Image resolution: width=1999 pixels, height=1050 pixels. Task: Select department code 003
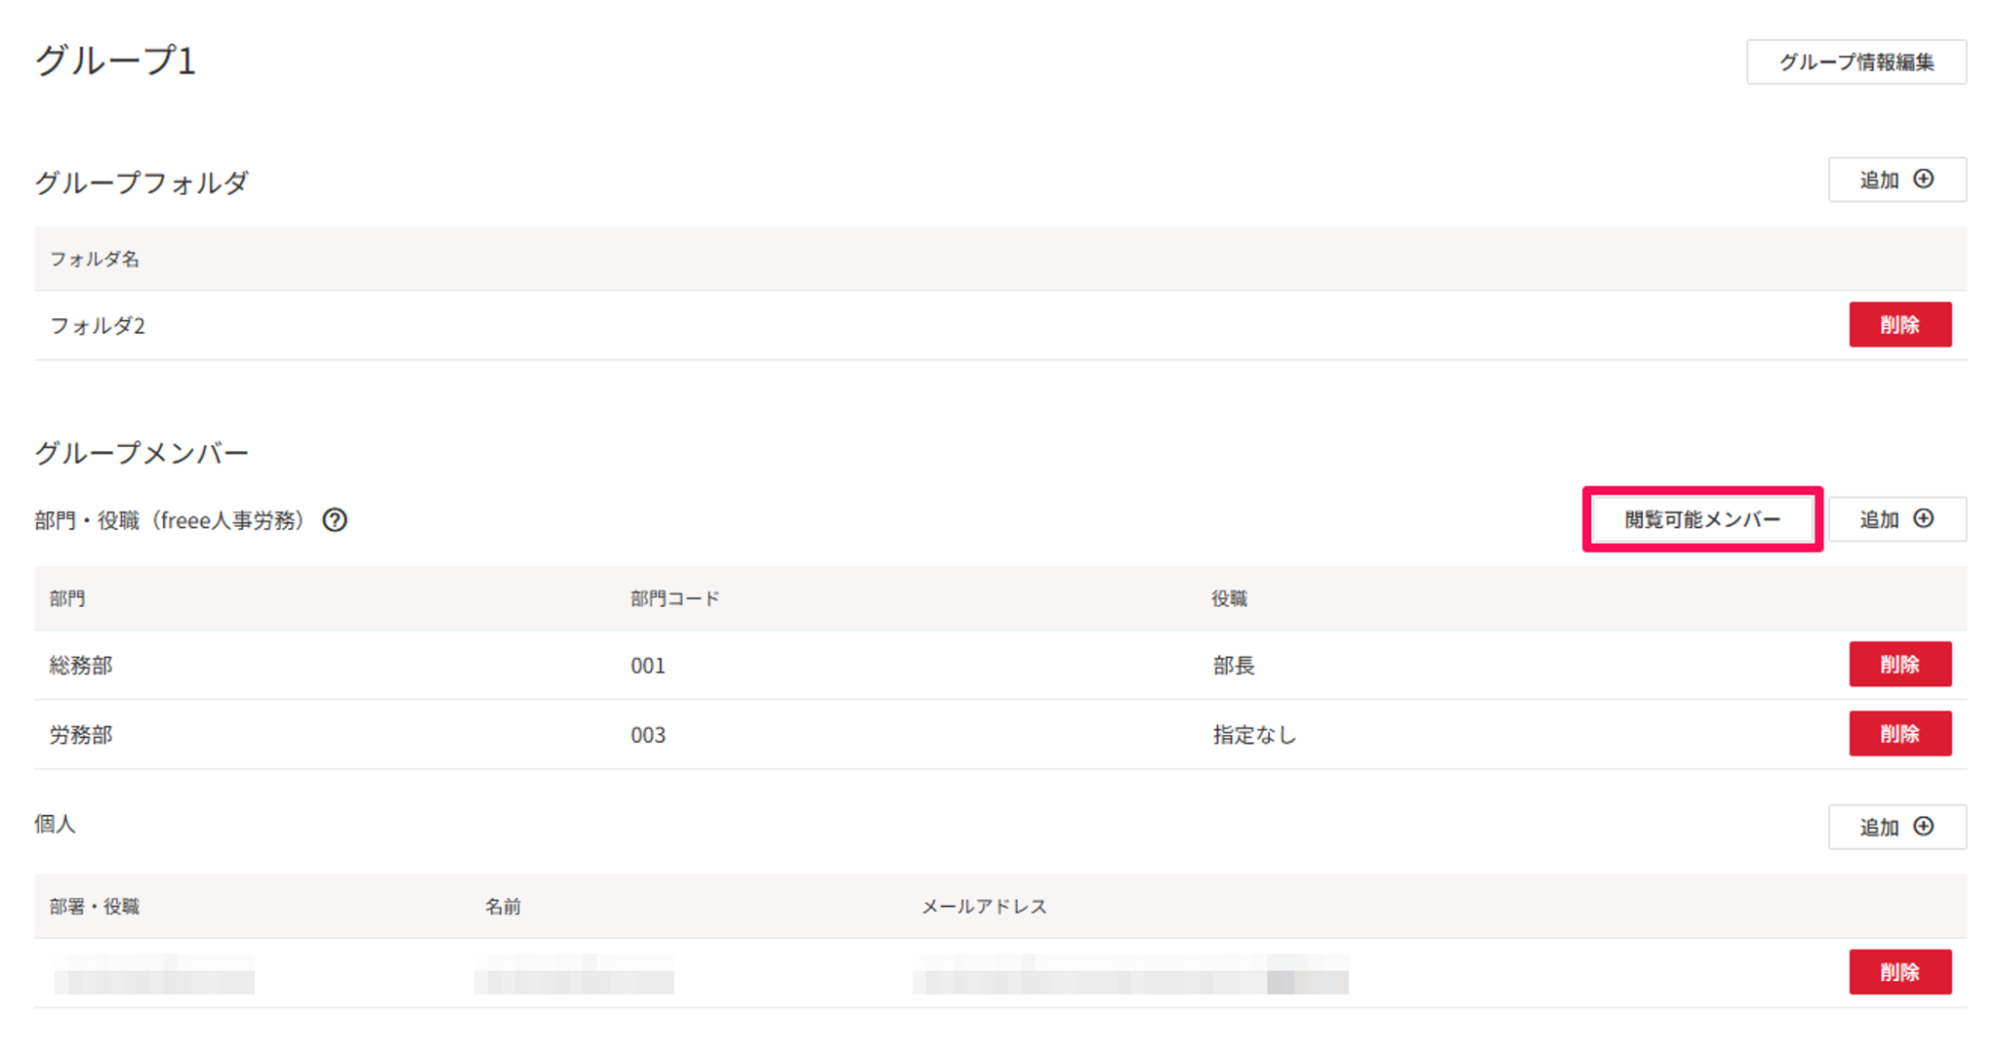(x=648, y=735)
